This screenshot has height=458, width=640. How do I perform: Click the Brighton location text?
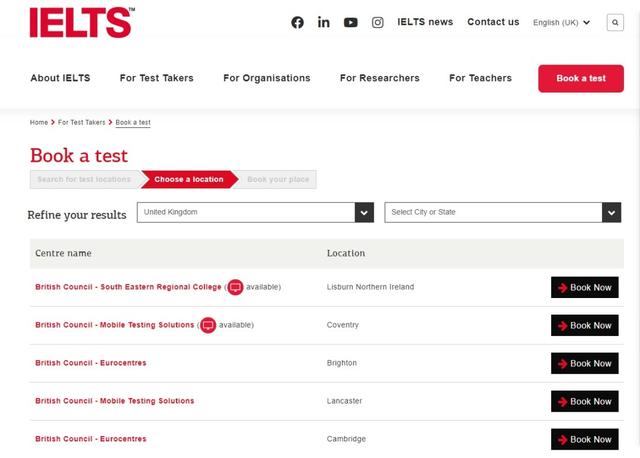342,363
